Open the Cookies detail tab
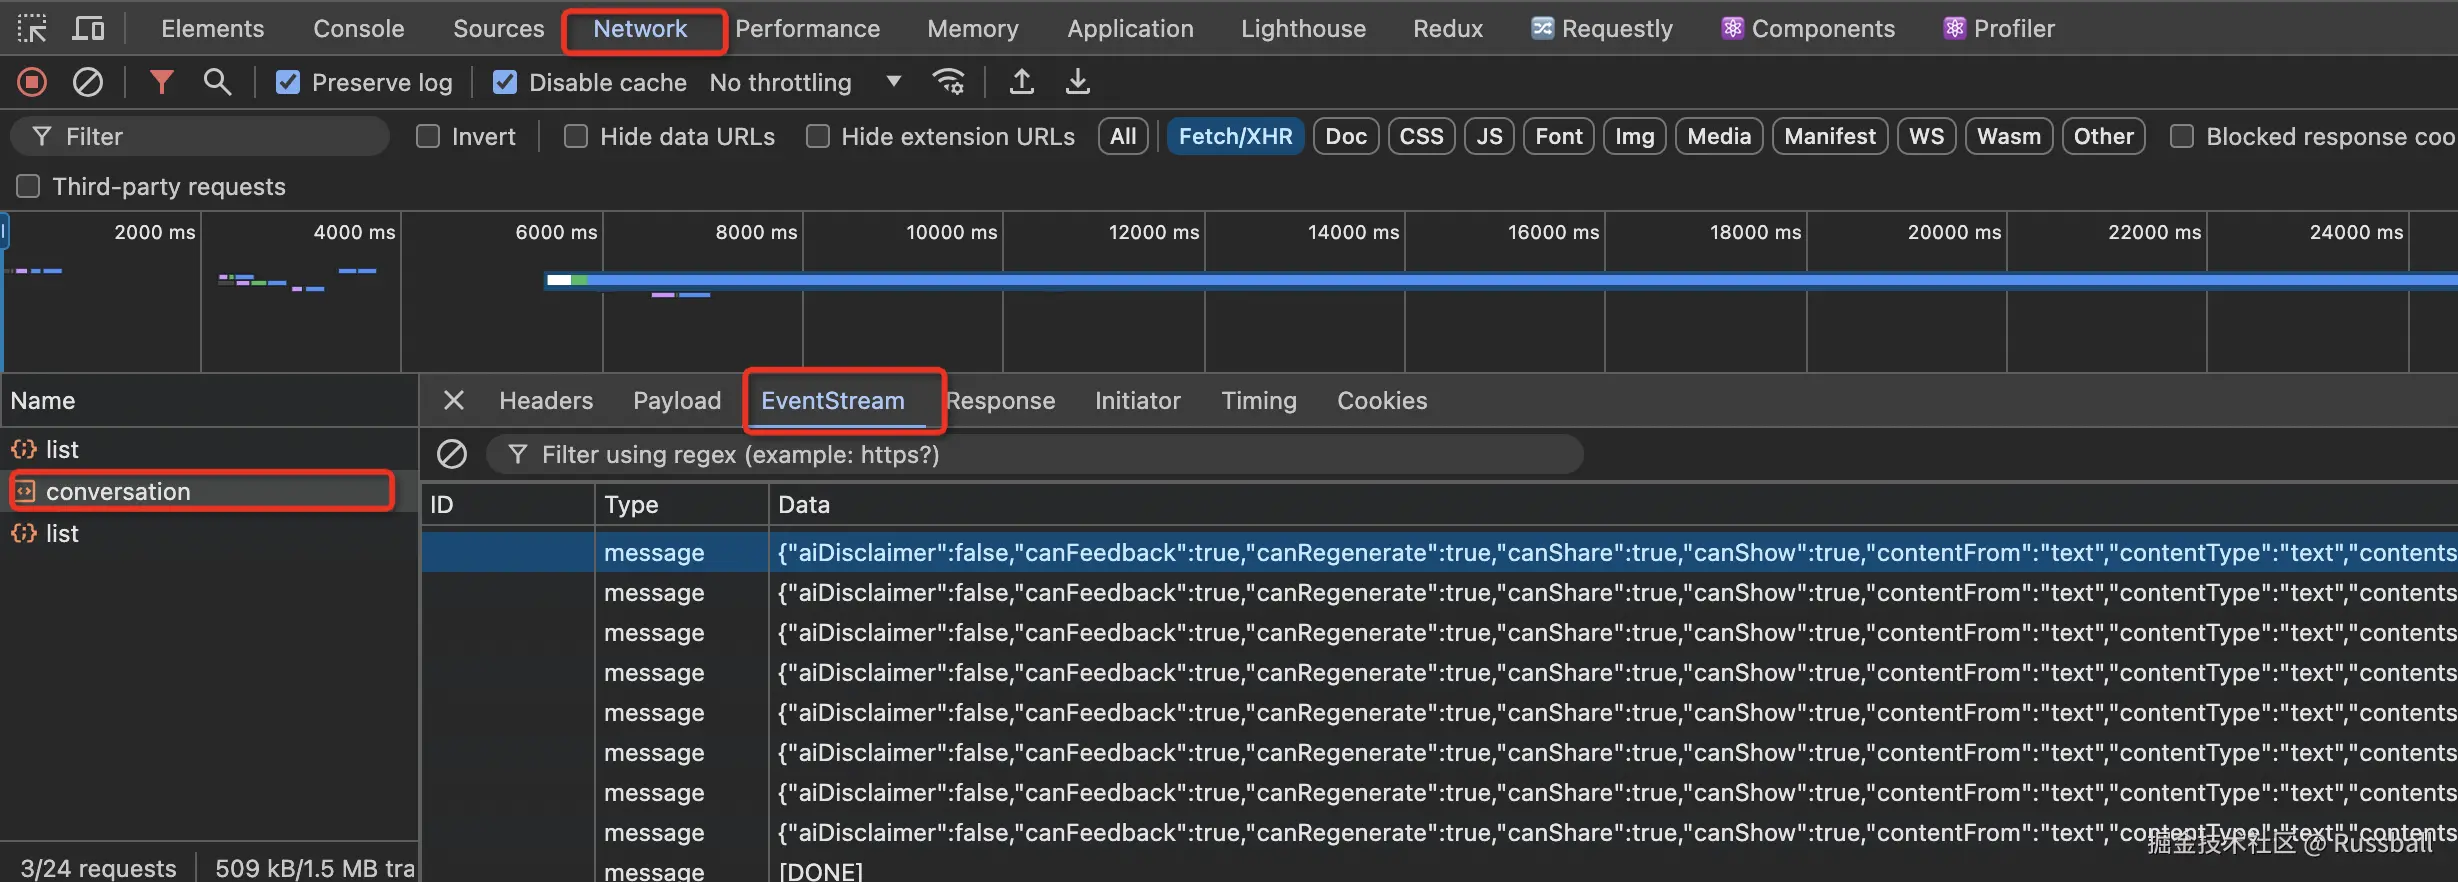Image resolution: width=2458 pixels, height=882 pixels. pyautogui.click(x=1382, y=401)
